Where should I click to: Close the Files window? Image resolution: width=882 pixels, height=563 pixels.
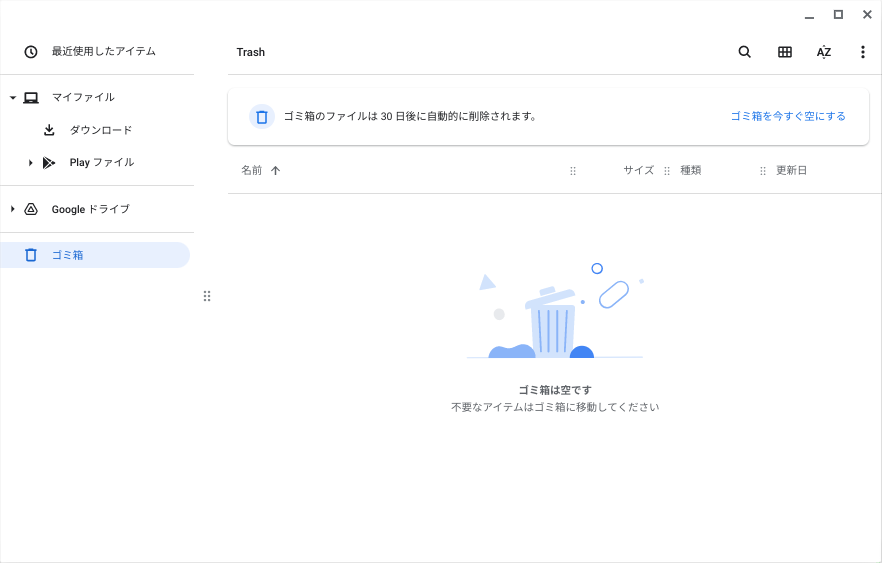867,15
